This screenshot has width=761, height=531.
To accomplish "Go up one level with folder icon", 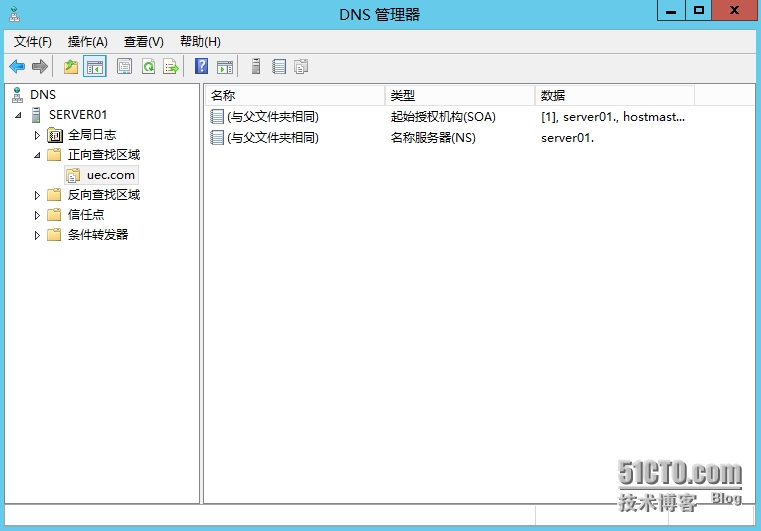I will [x=71, y=66].
